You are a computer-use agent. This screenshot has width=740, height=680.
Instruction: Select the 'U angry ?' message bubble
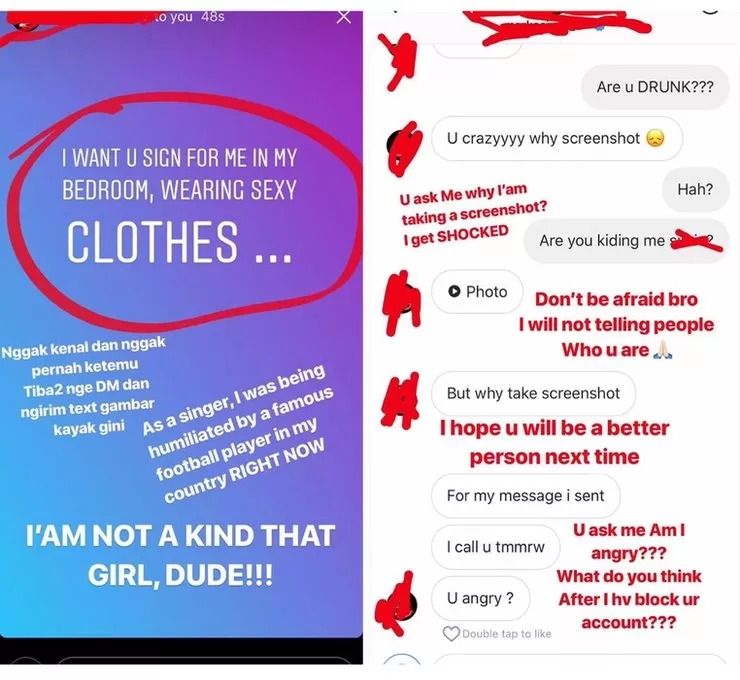coord(480,598)
